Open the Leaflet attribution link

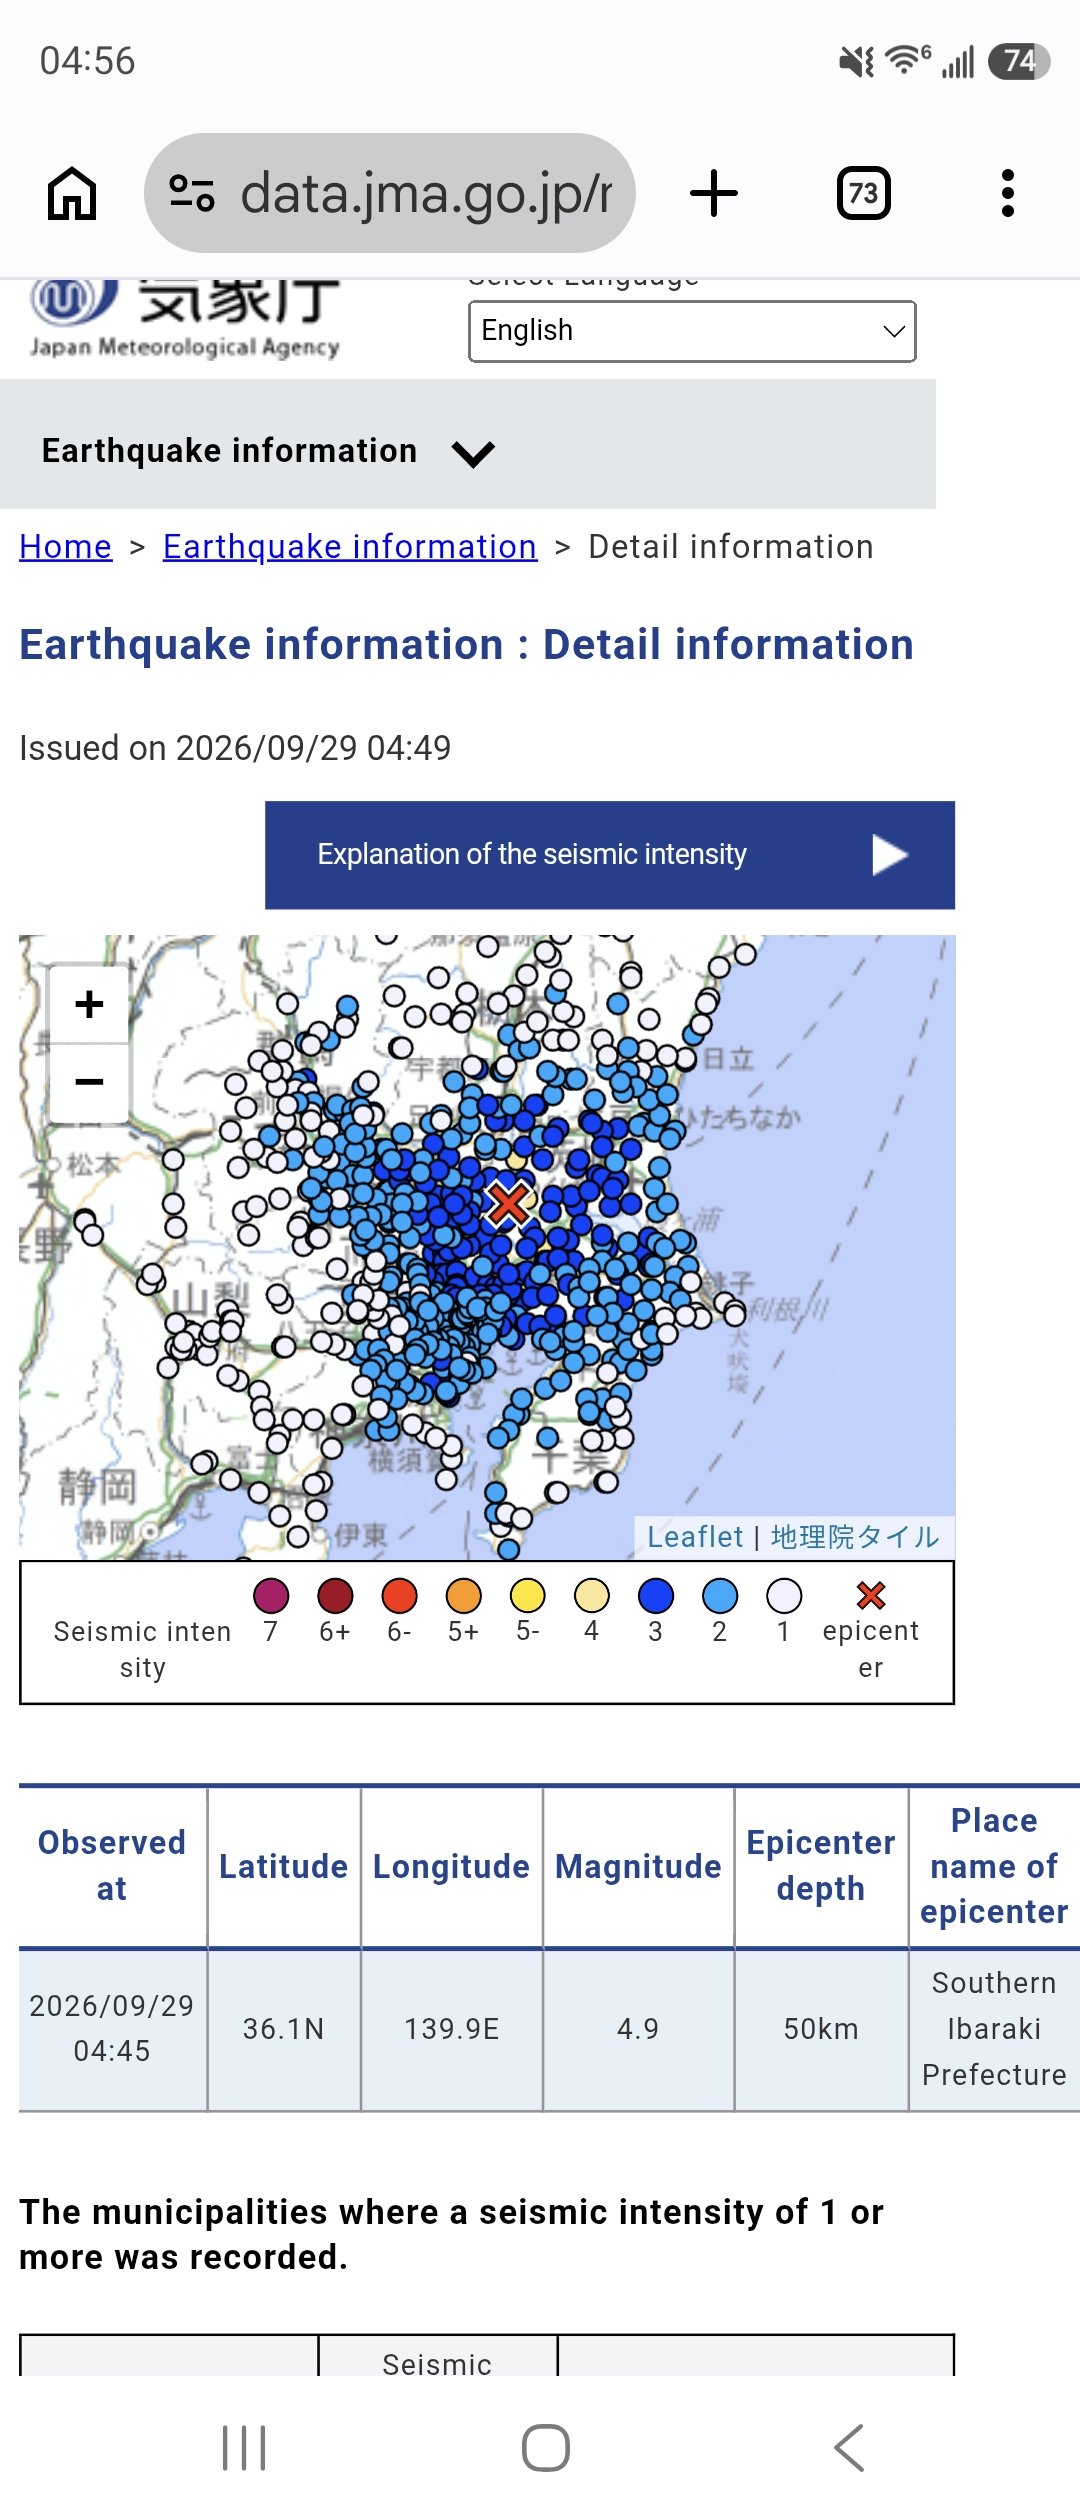pyautogui.click(x=695, y=1537)
